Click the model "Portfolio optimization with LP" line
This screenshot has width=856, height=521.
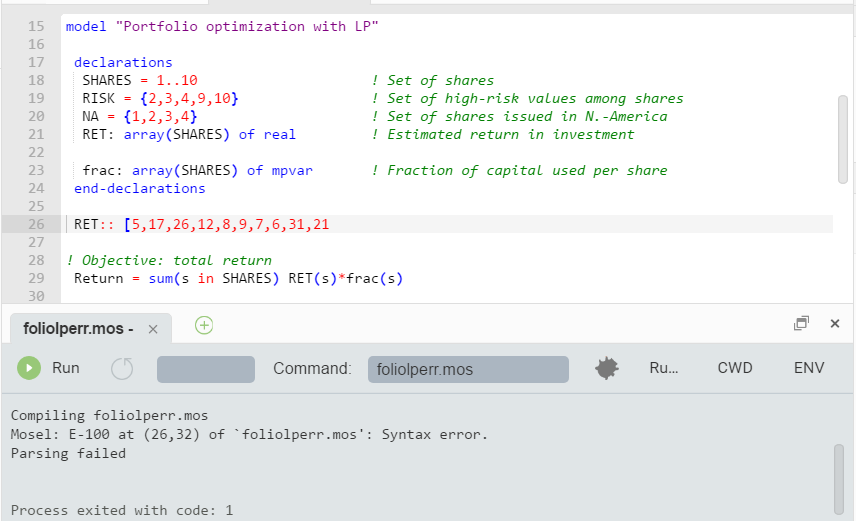pyautogui.click(x=222, y=26)
